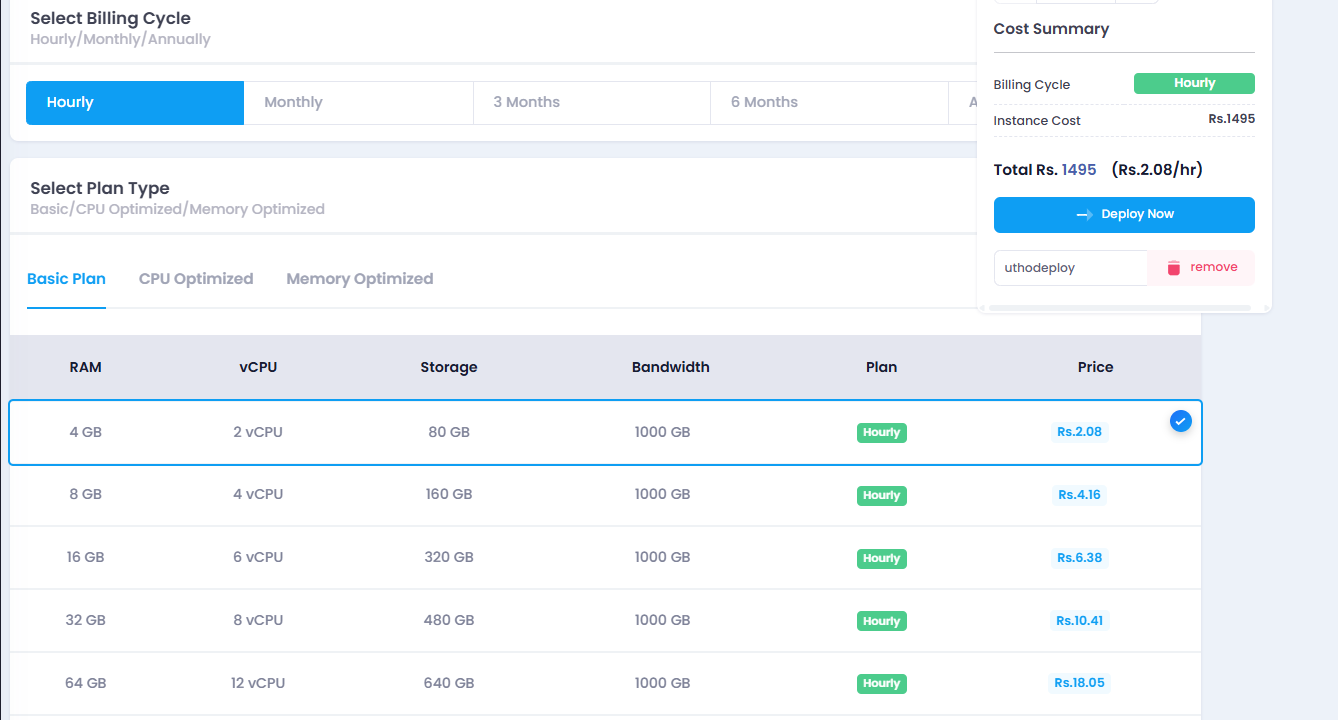Image resolution: width=1338 pixels, height=720 pixels.
Task: Click the 1000 GB bandwidth in the 64 GB row
Action: (662, 683)
